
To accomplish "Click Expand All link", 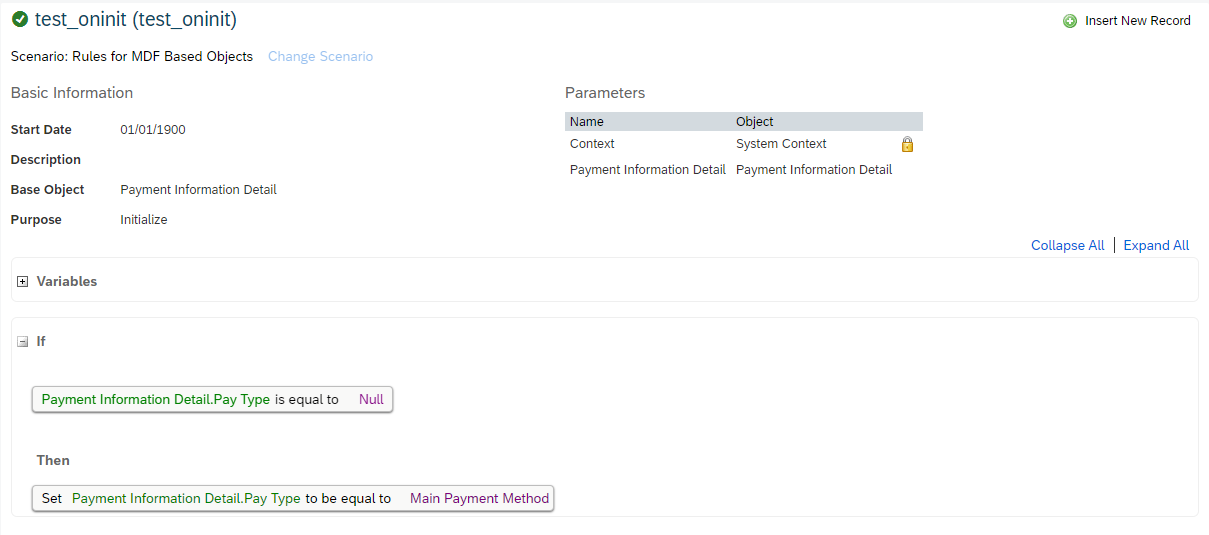I will (x=1156, y=246).
